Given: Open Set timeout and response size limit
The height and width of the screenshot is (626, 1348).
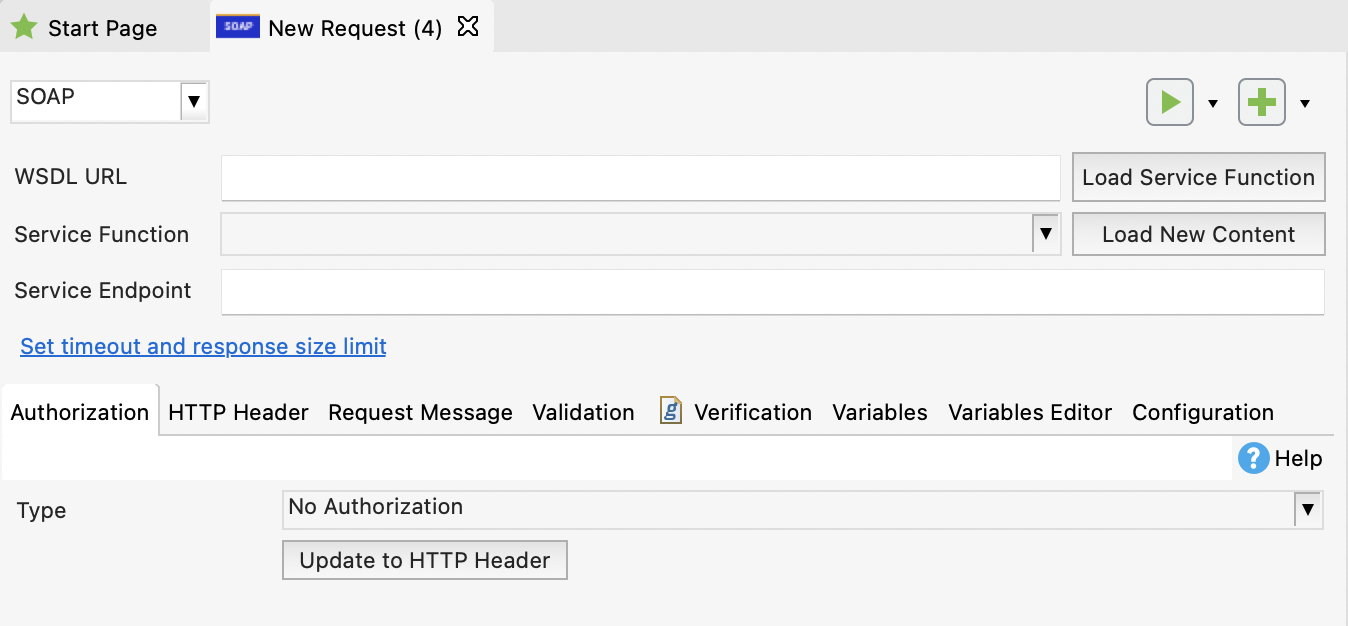Looking at the screenshot, I should tap(202, 346).
